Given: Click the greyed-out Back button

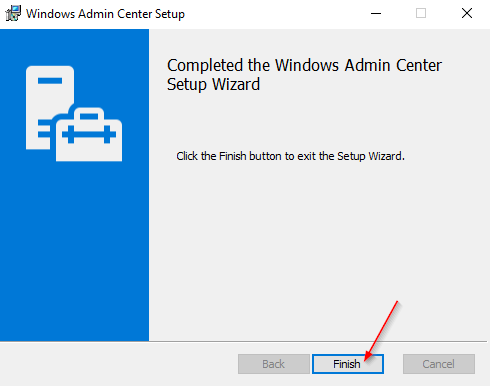Looking at the screenshot, I should coord(274,364).
